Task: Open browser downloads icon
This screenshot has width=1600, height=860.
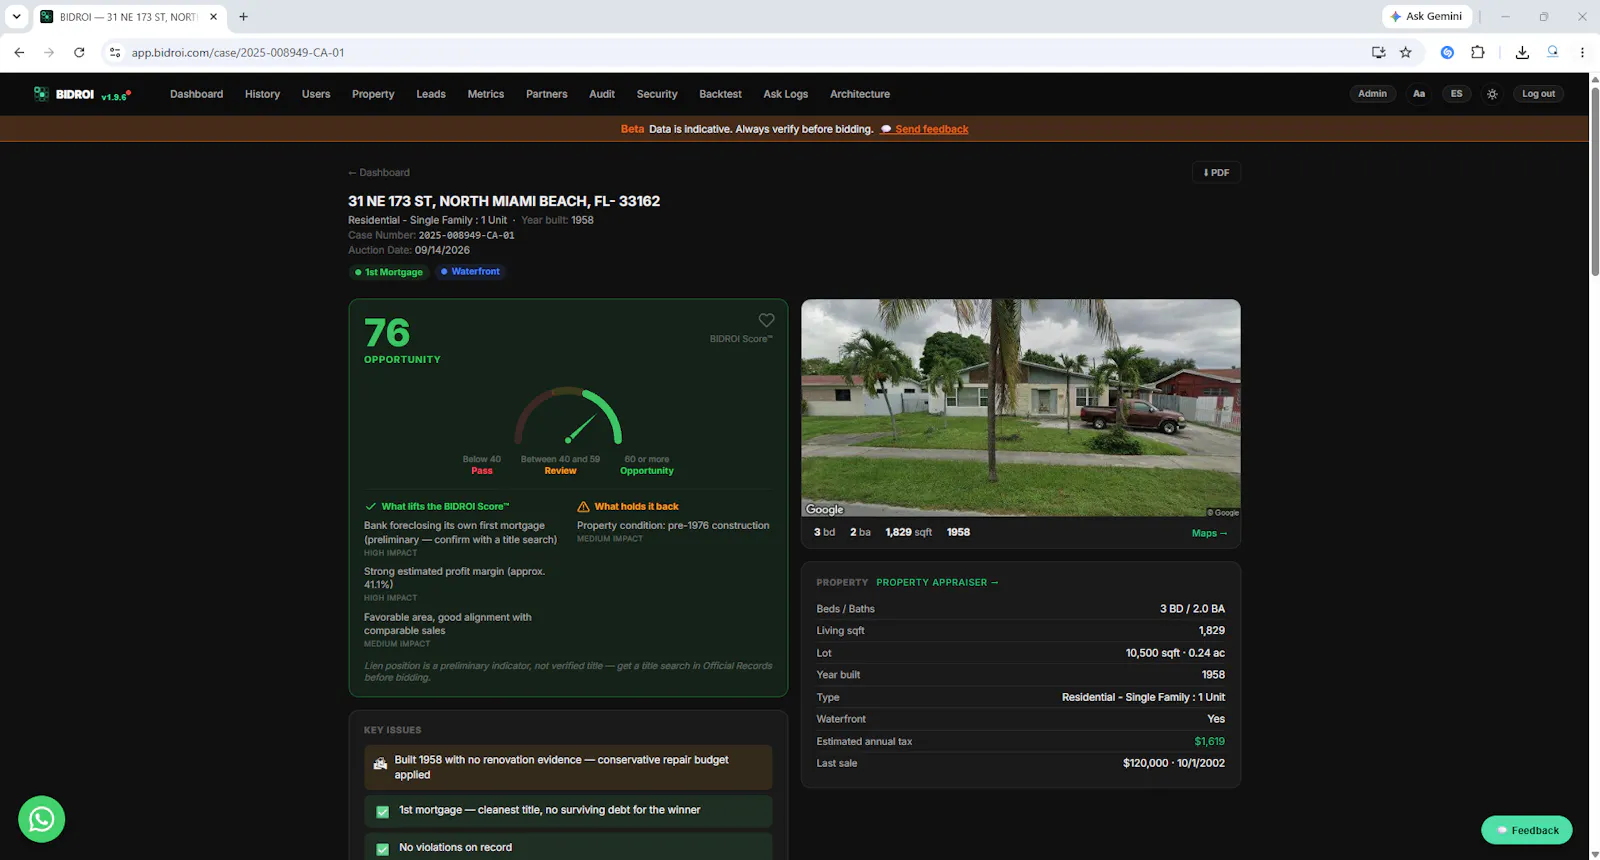Action: click(x=1522, y=52)
